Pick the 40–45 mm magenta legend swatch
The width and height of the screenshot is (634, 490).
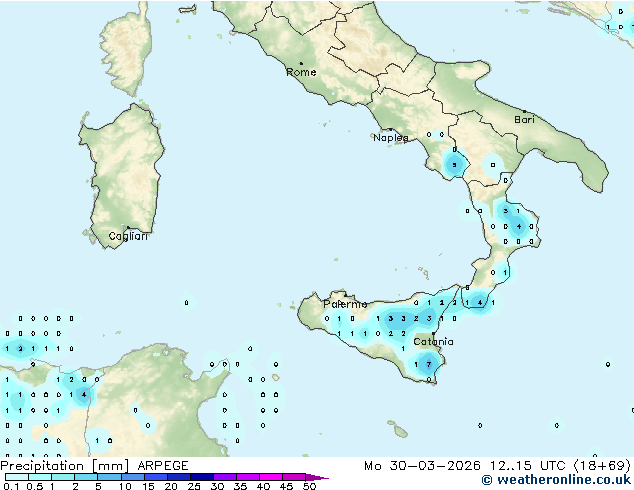point(271,477)
